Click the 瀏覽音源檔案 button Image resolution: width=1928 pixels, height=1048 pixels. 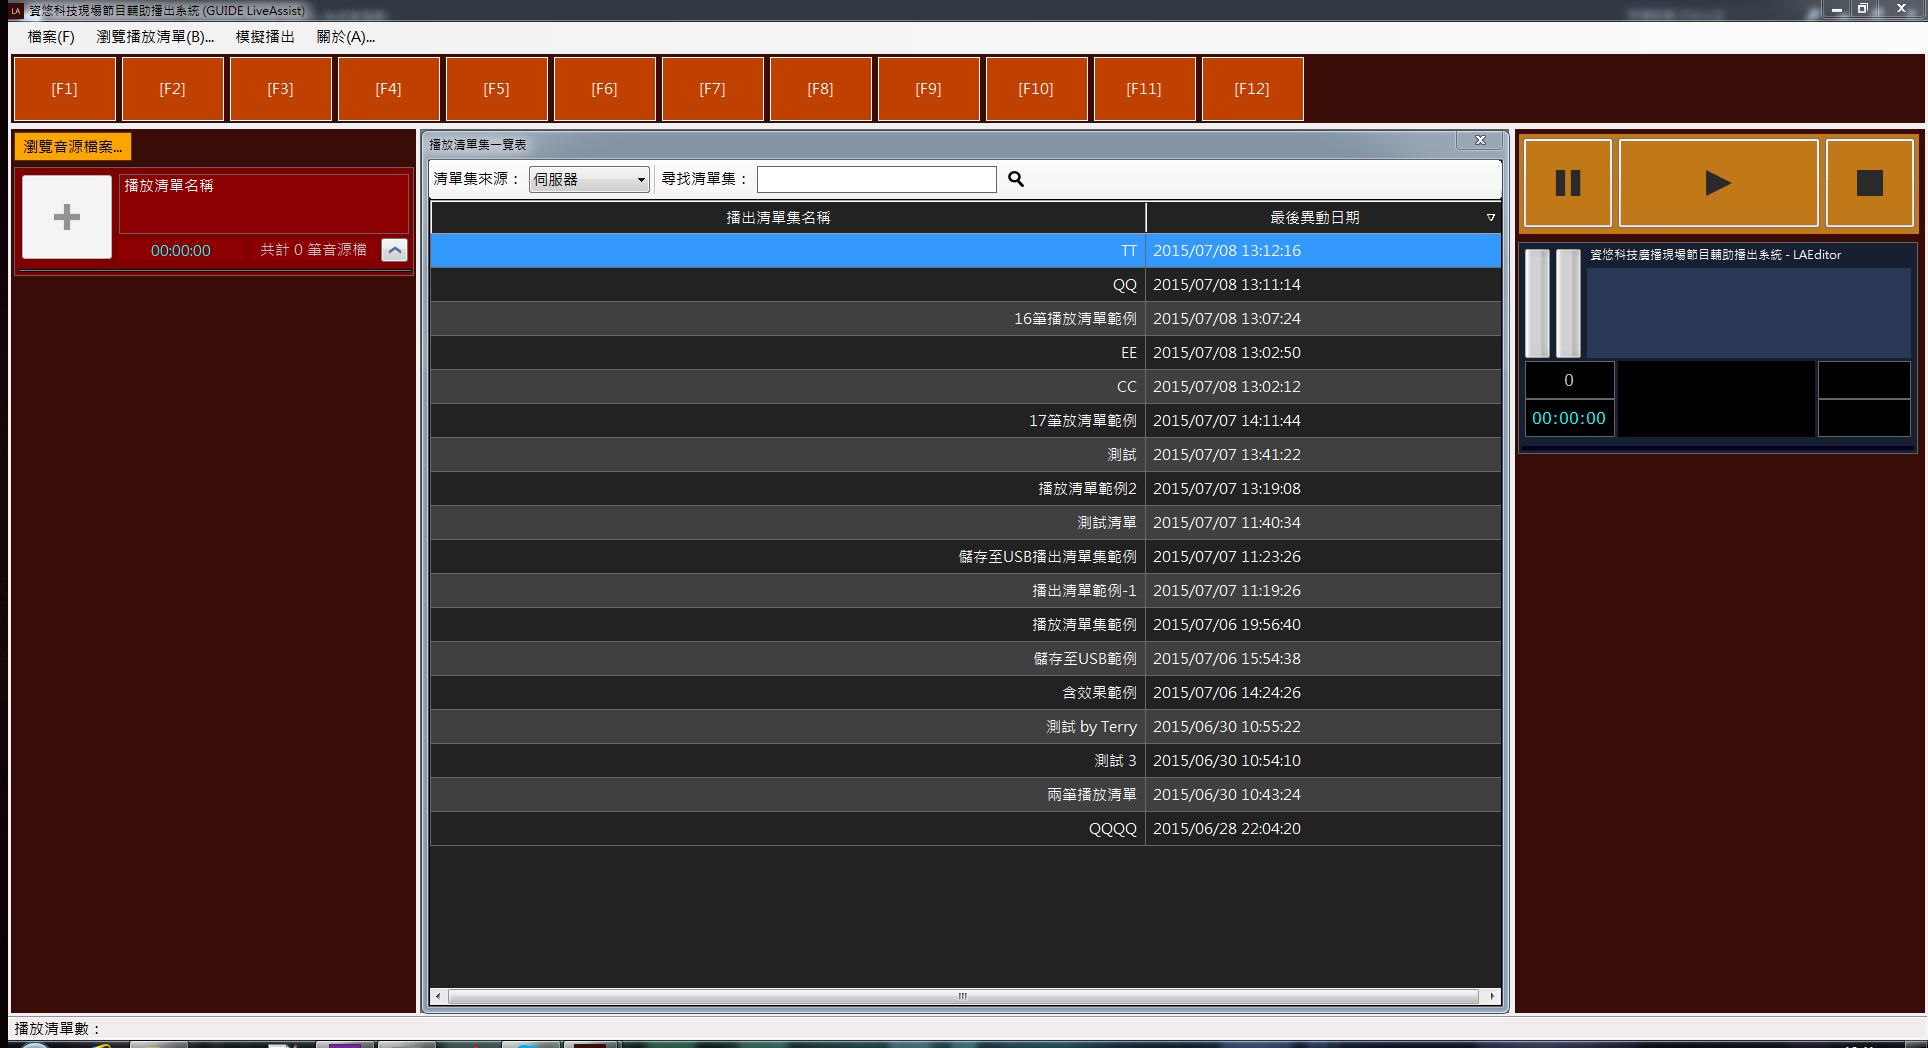point(73,147)
